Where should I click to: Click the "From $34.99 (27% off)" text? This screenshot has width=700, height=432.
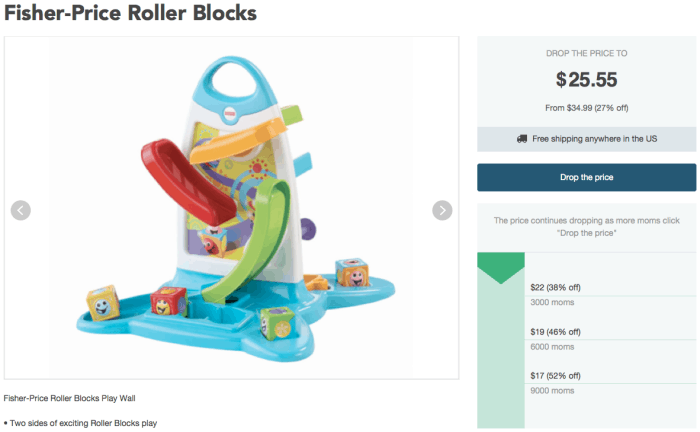click(586, 107)
